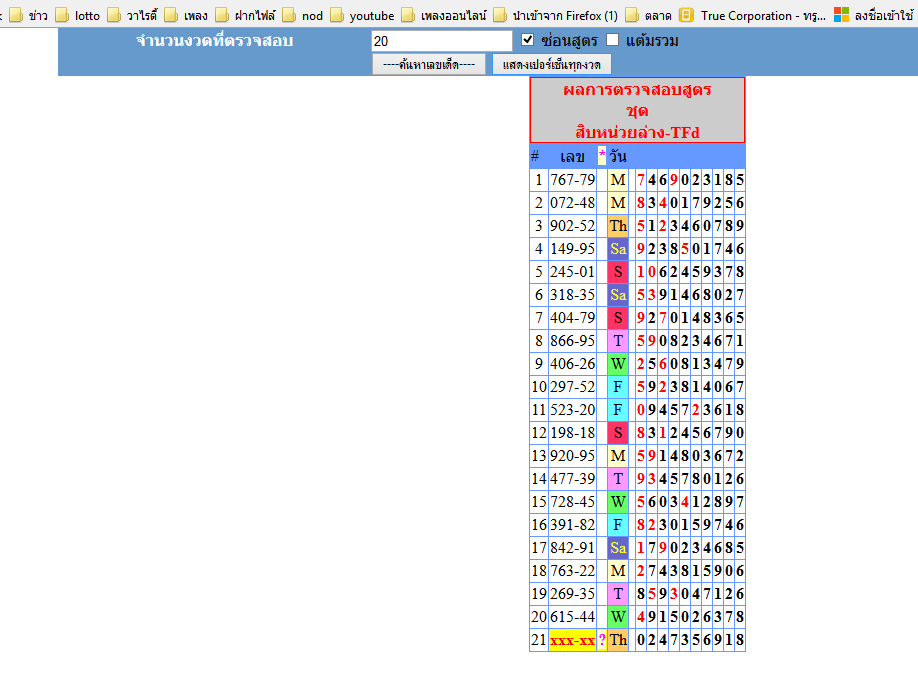Click the number 615-44 in row 20
Screen dimensions: 918x680
573,617
